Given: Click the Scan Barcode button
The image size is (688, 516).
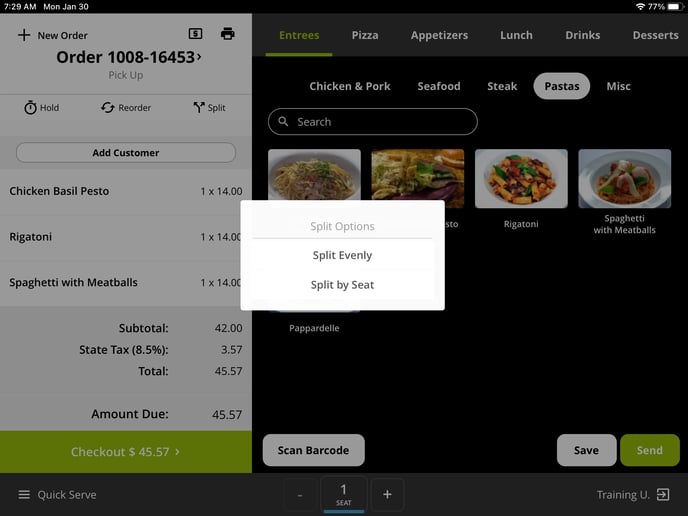Looking at the screenshot, I should click(x=313, y=450).
